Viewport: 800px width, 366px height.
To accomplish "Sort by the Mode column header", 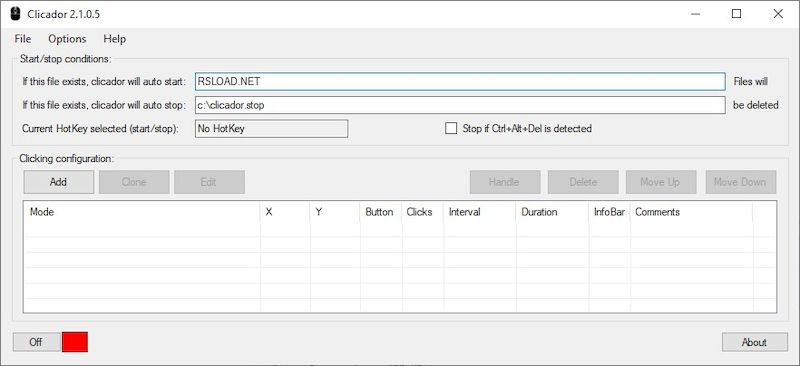I will click(142, 212).
